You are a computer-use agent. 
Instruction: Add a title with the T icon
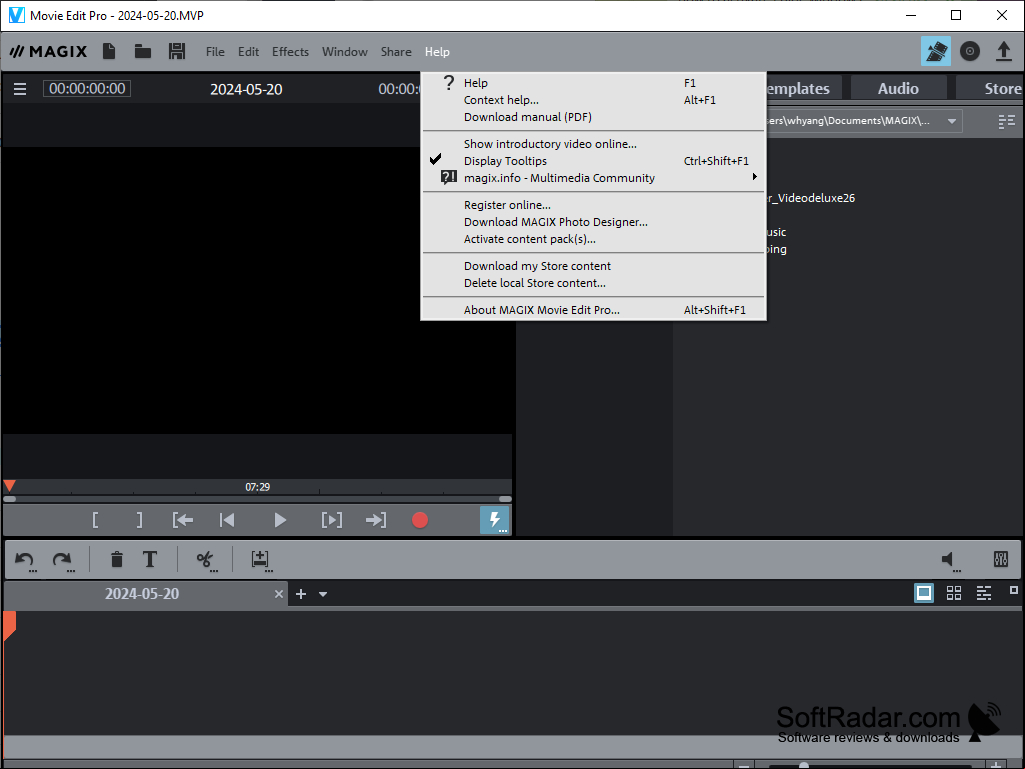[x=150, y=560]
